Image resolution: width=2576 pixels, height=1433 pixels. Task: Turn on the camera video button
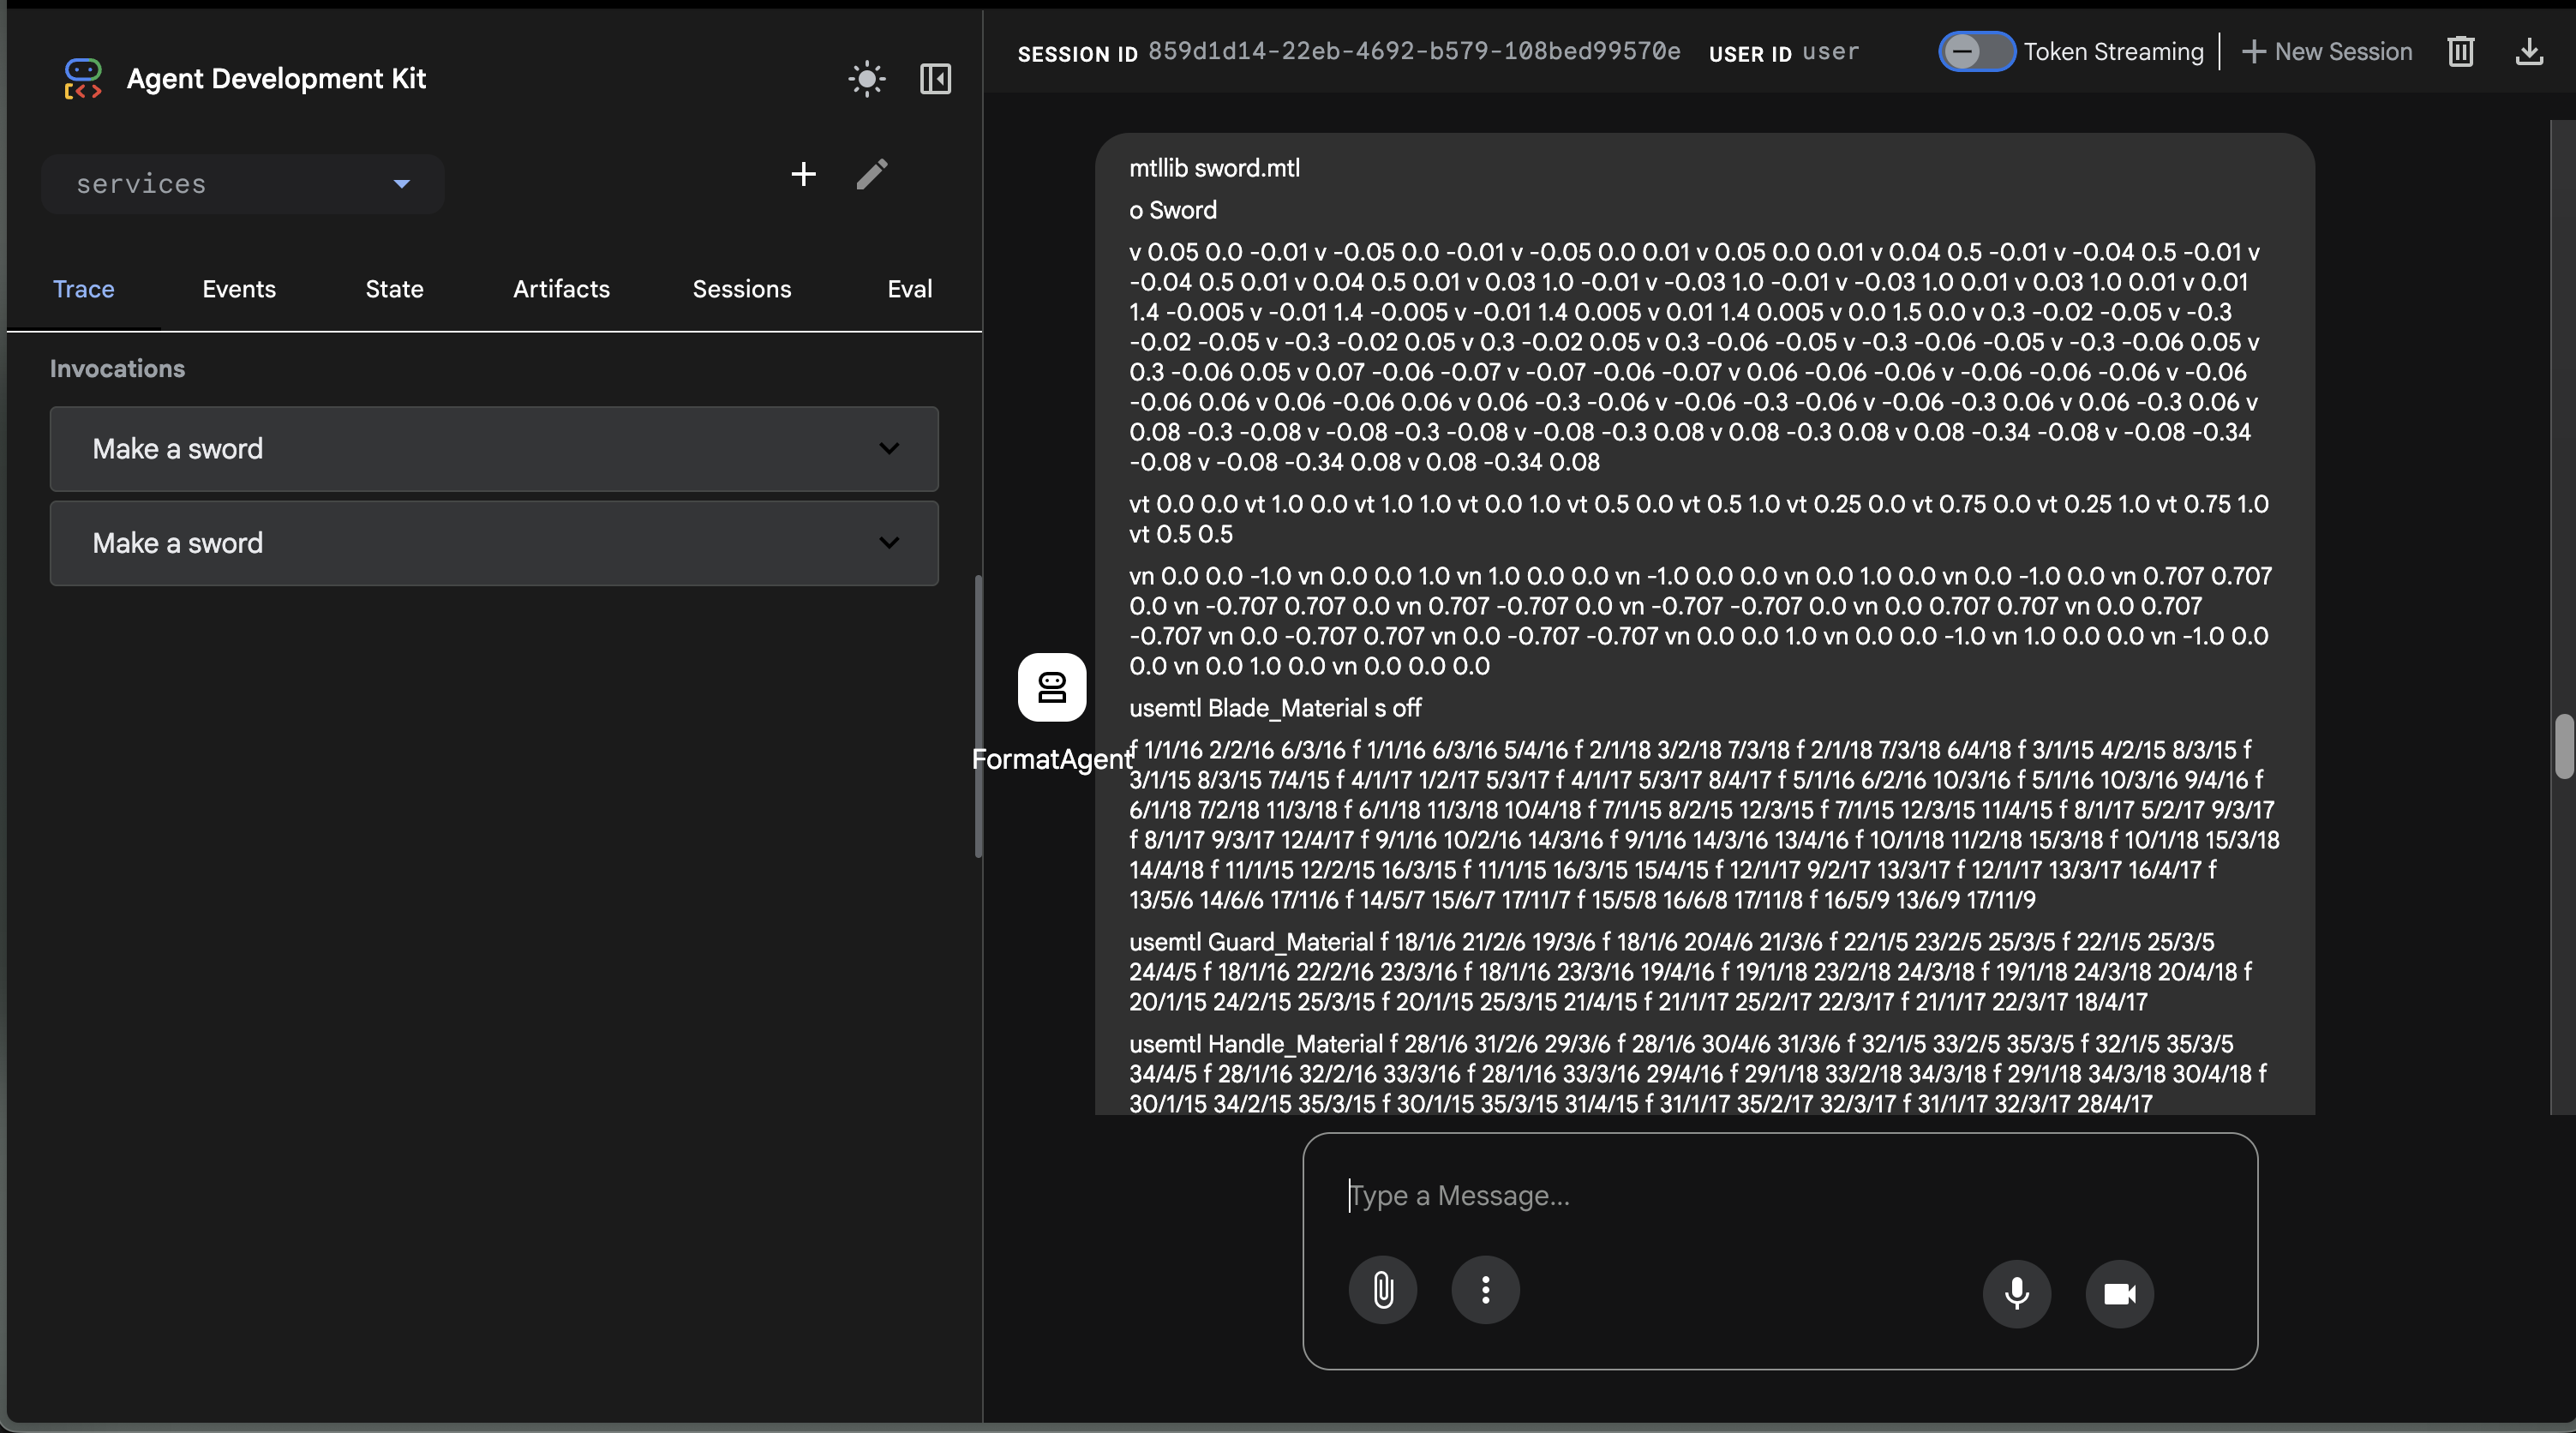click(2119, 1293)
